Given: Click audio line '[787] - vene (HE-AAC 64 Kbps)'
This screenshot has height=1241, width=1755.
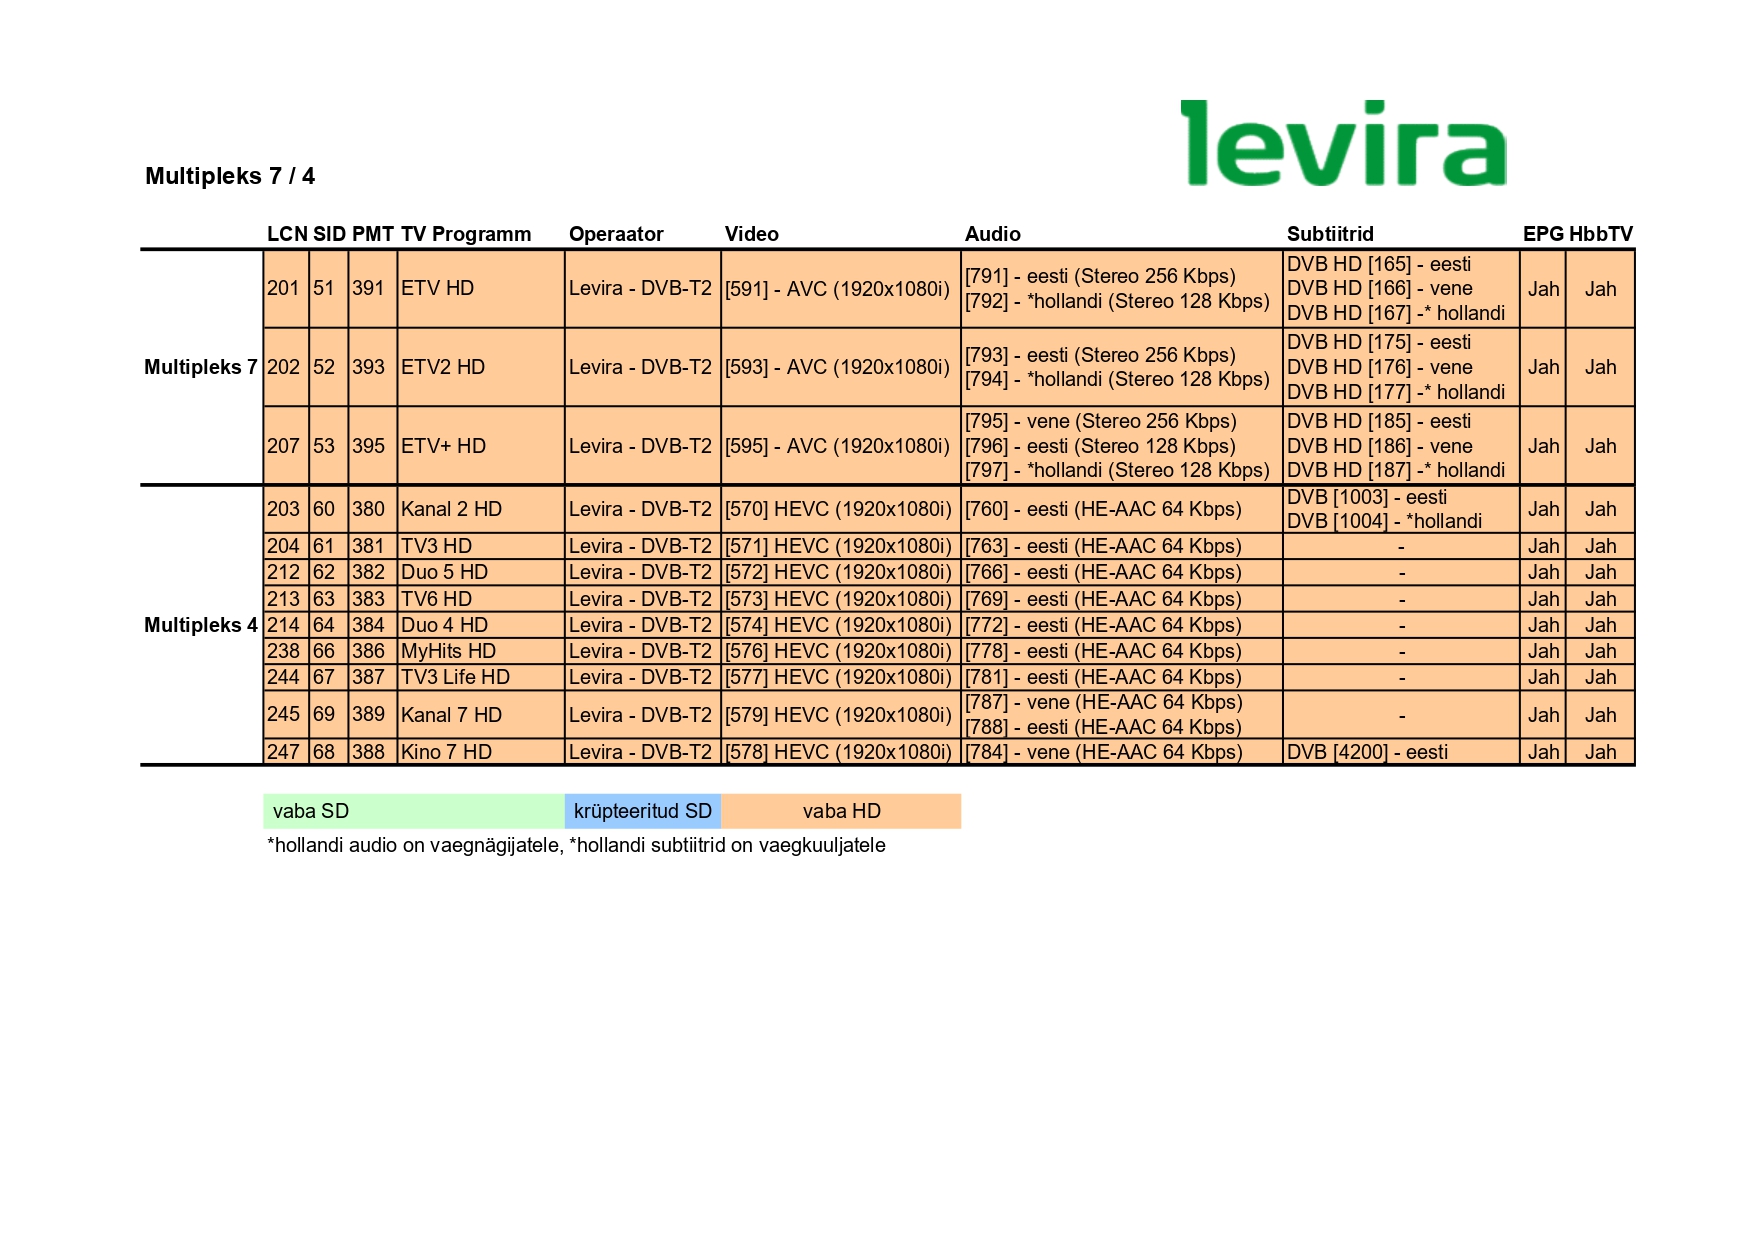Looking at the screenshot, I should pos(1103,702).
